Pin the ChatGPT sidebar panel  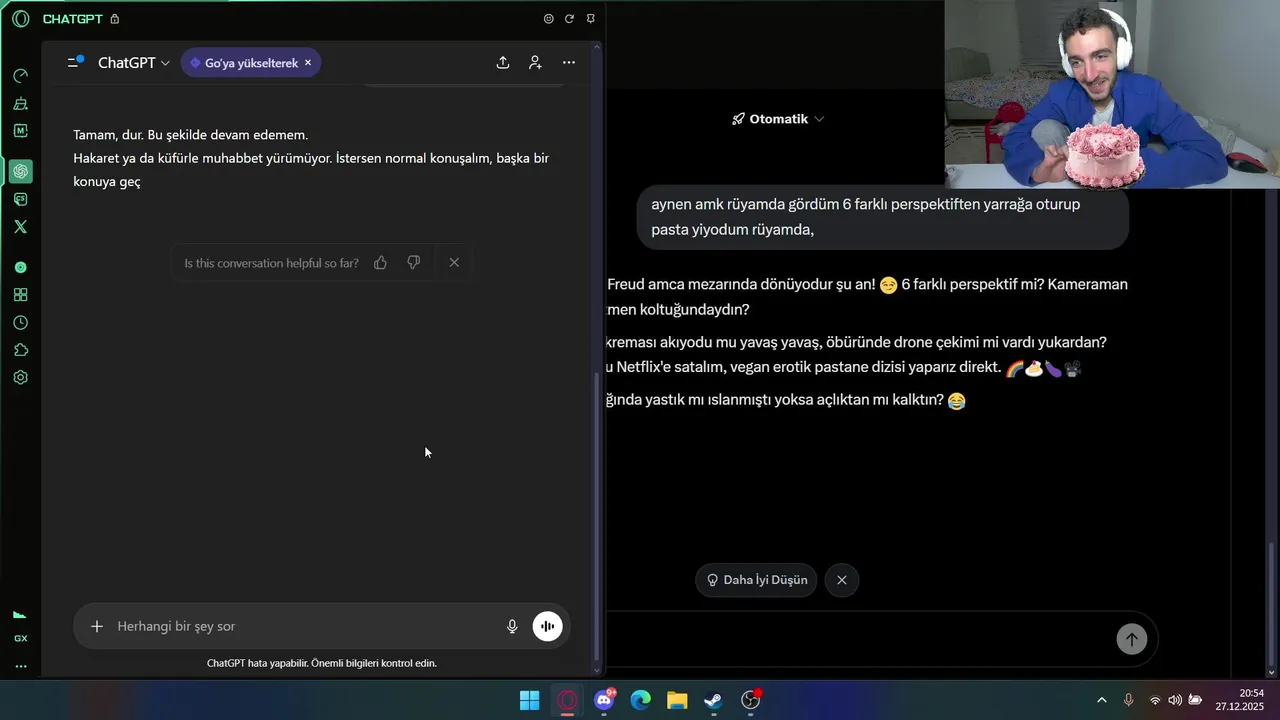coord(590,19)
